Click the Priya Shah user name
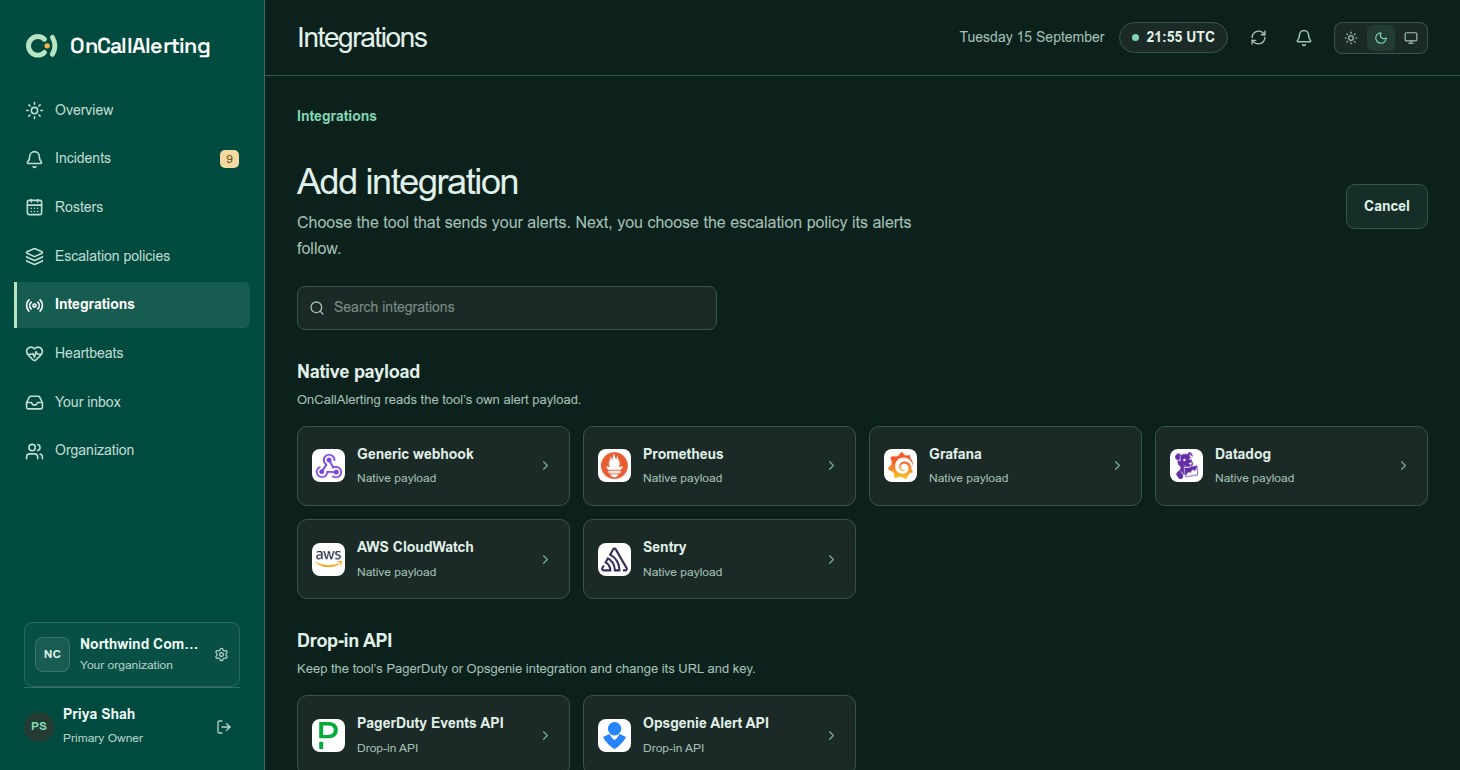1460x770 pixels. click(x=99, y=714)
